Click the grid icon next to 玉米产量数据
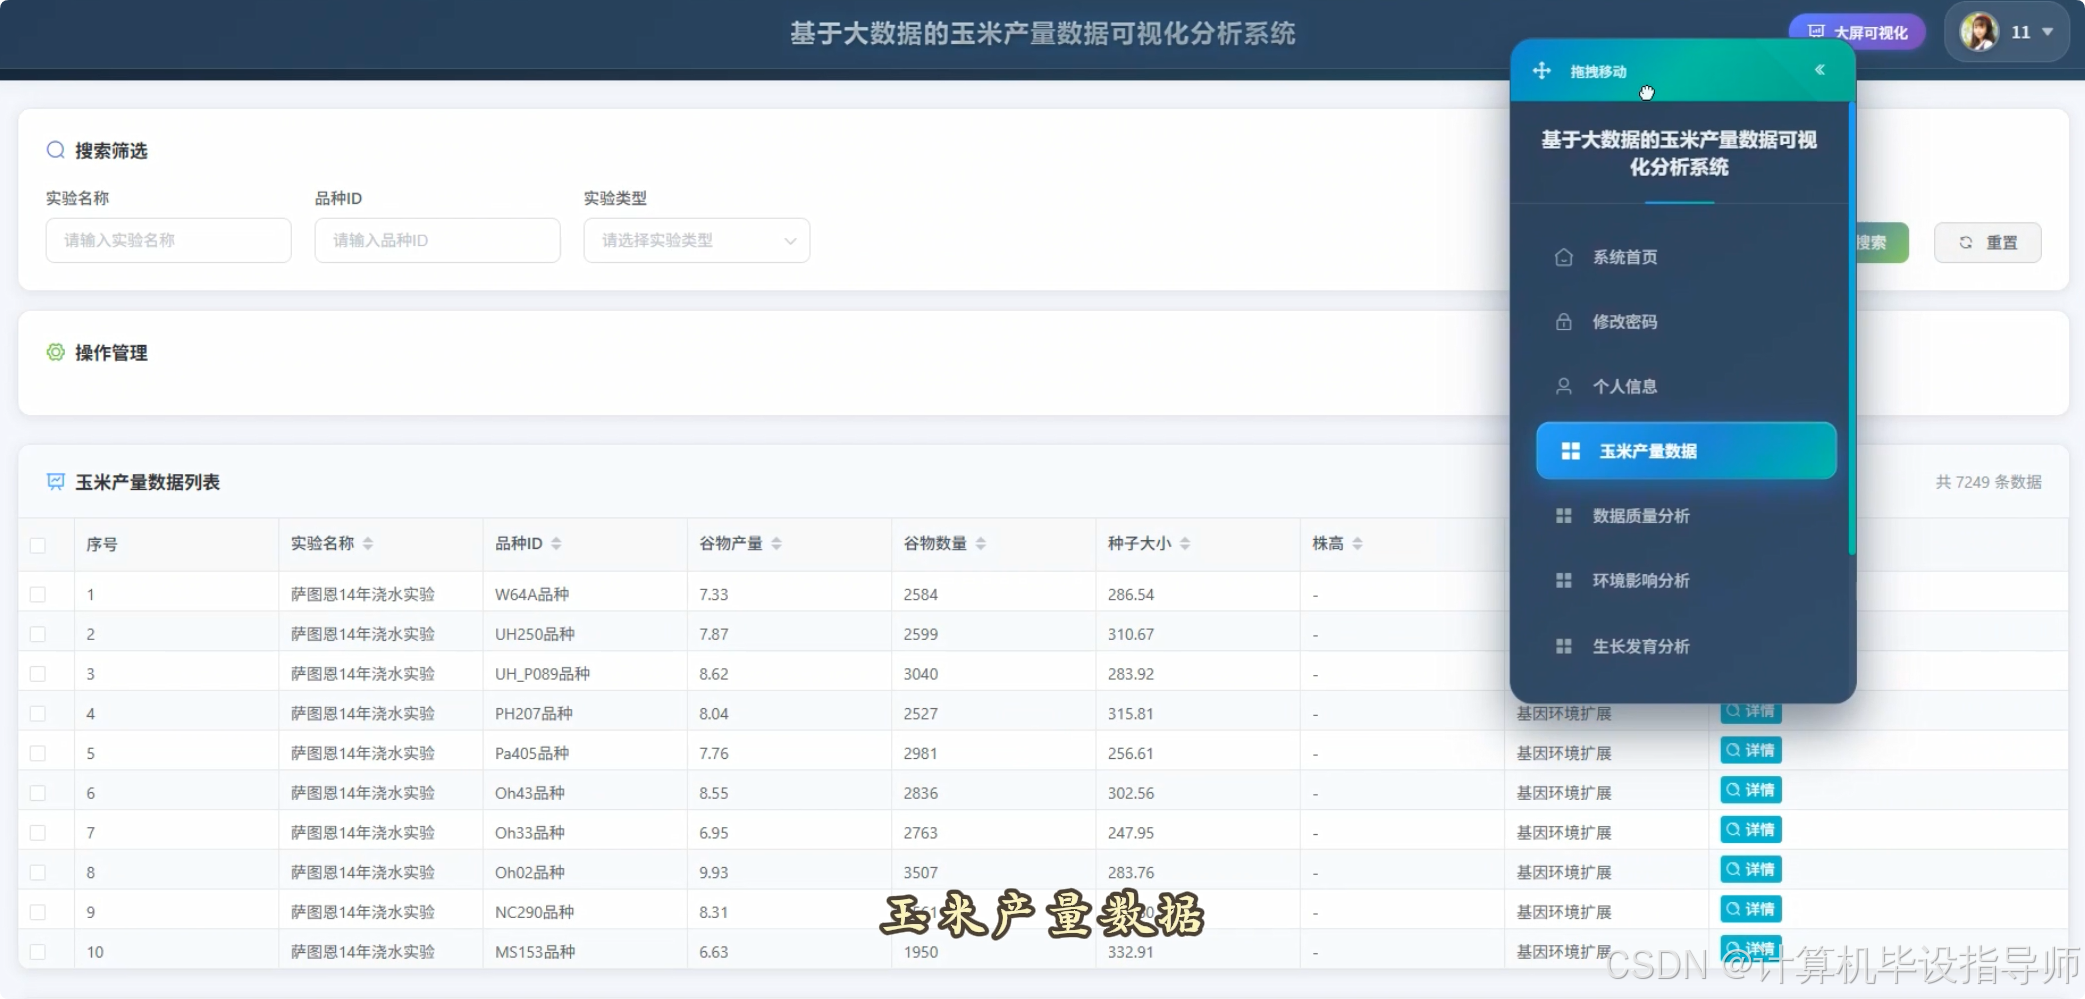Screen dimensions: 2085x999 click(x=1571, y=450)
